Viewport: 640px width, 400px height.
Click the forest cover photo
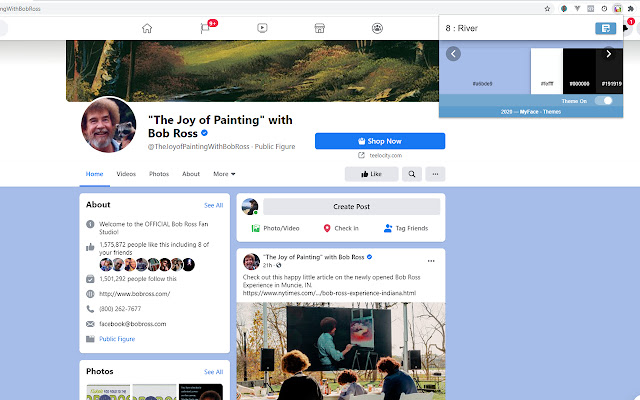pos(252,71)
